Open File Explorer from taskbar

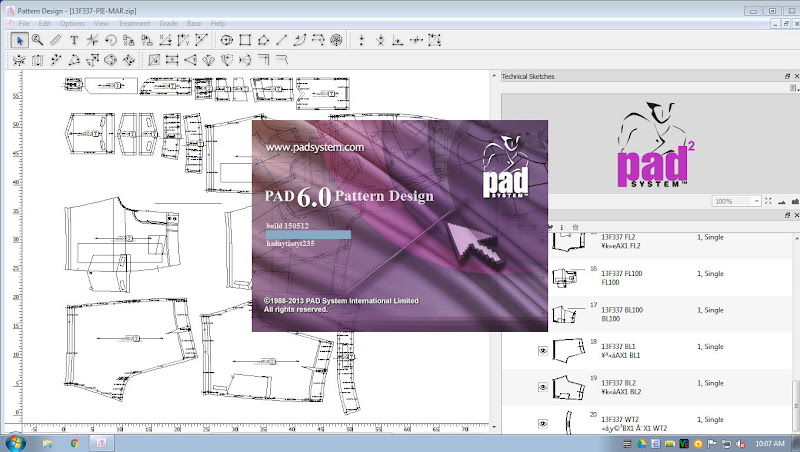coord(47,443)
